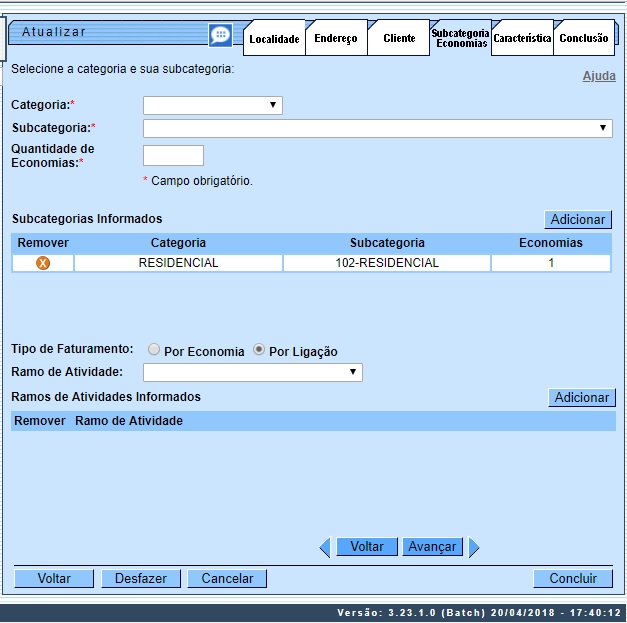This screenshot has height=623, width=627.
Task: Select the Por Ligação radio option
Action: click(259, 351)
